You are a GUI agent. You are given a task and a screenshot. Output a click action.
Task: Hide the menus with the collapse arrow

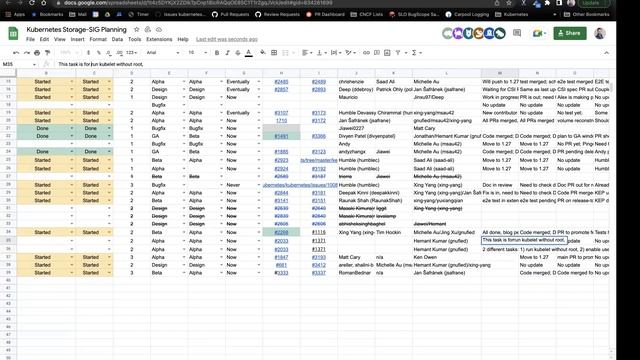pos(606,53)
